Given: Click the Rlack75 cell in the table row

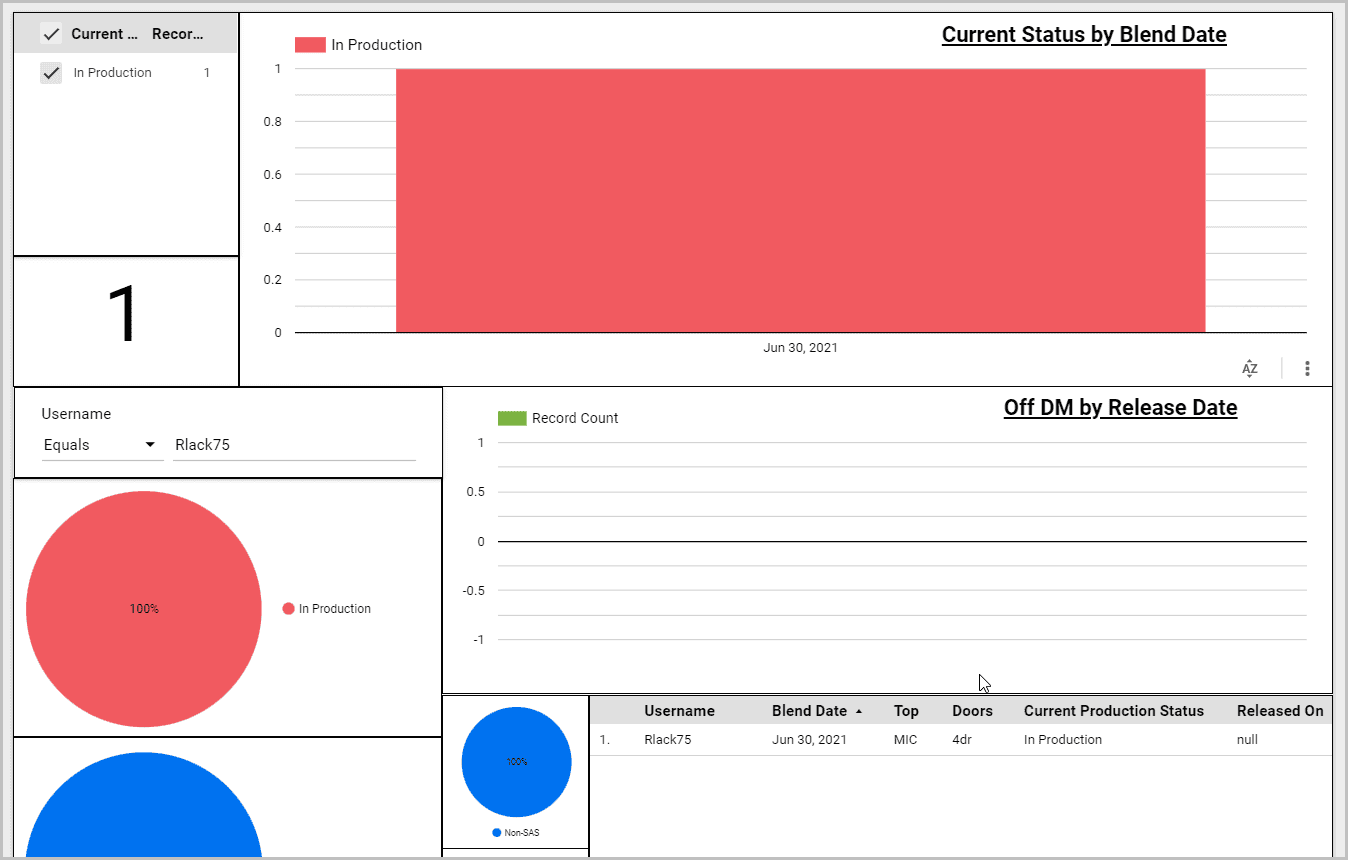Looking at the screenshot, I should click(x=667, y=740).
